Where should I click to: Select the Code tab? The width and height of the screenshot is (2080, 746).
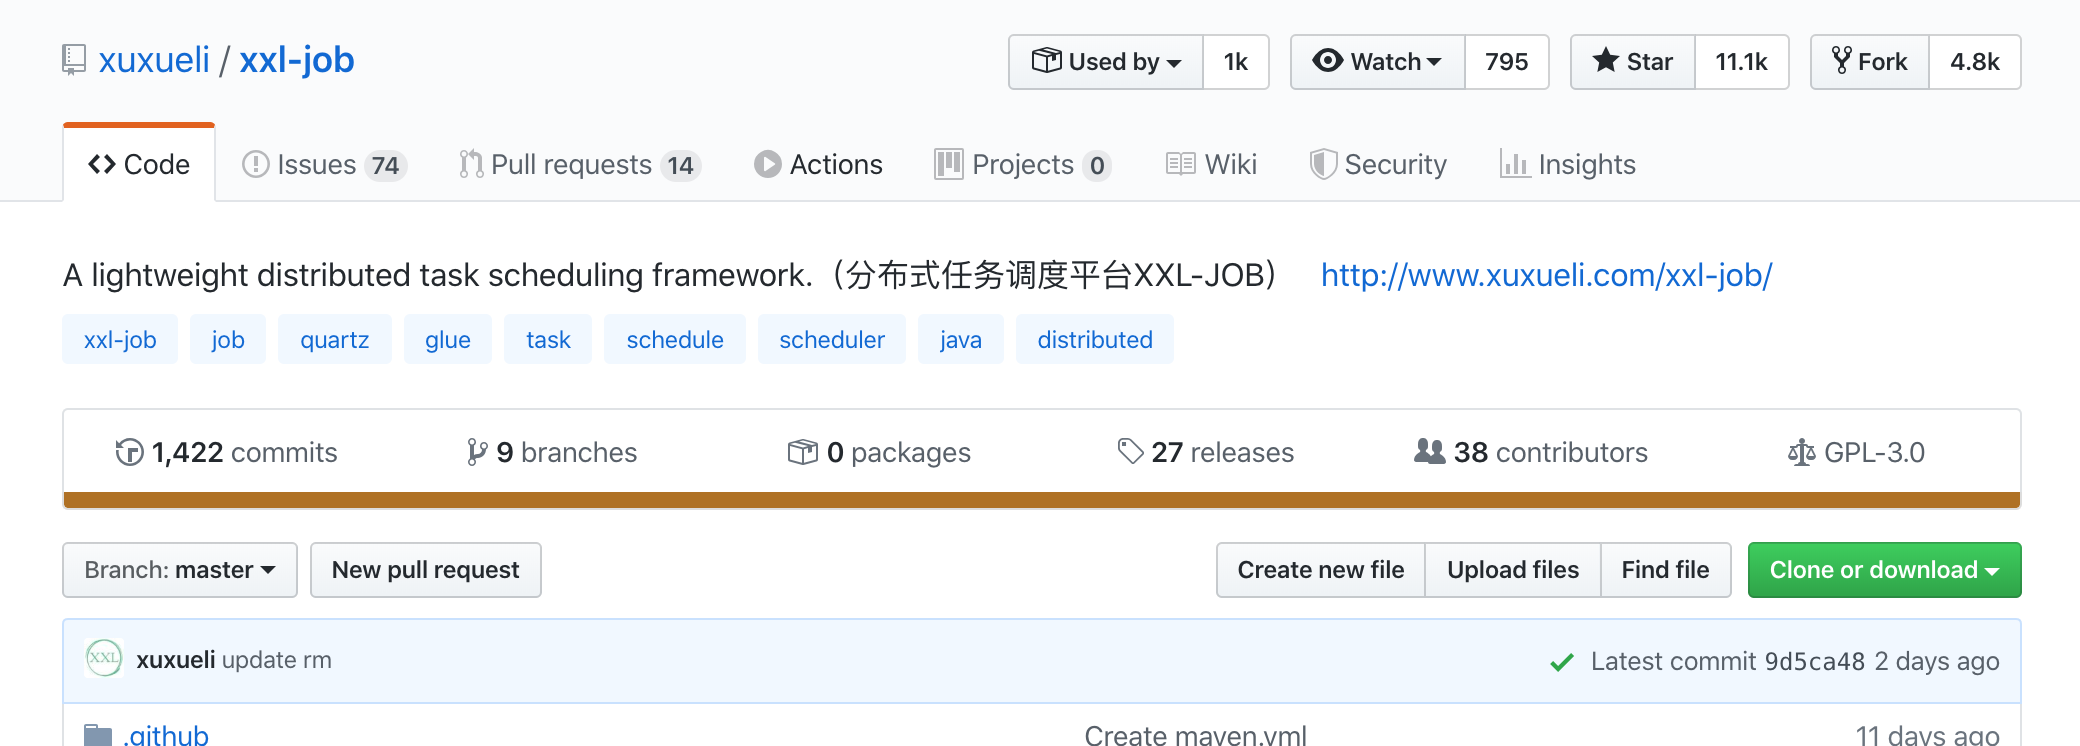[x=139, y=164]
